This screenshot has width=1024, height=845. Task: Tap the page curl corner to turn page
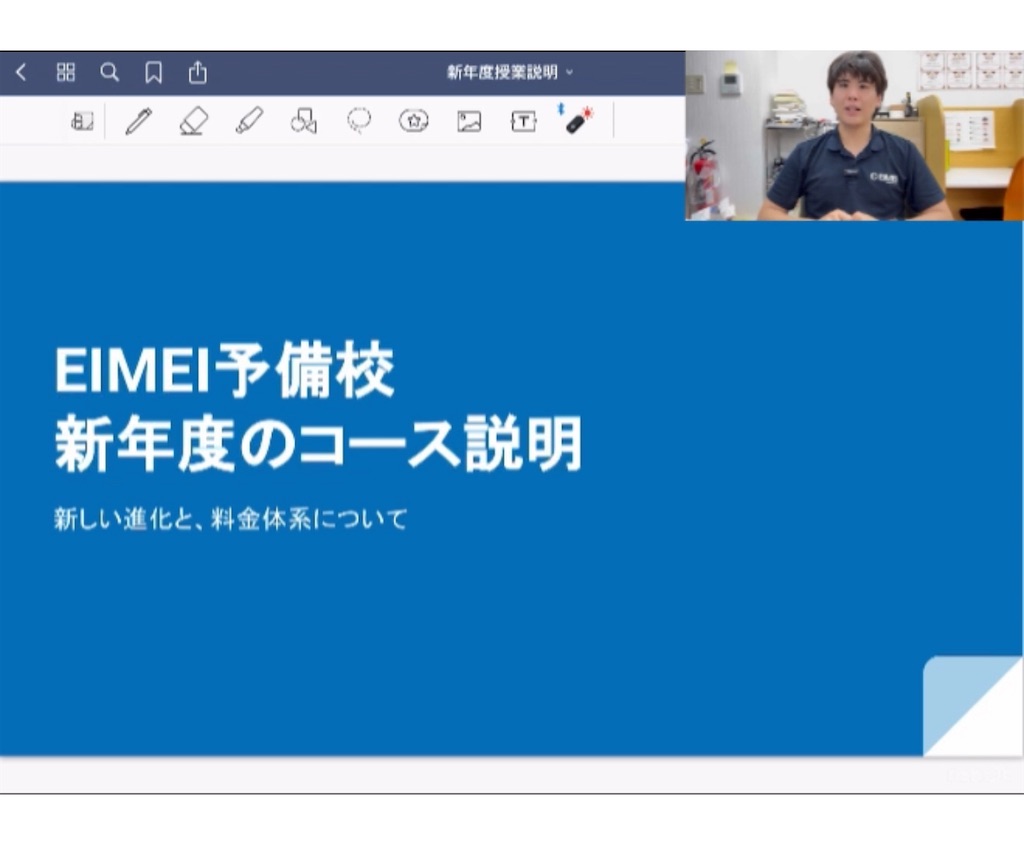972,707
